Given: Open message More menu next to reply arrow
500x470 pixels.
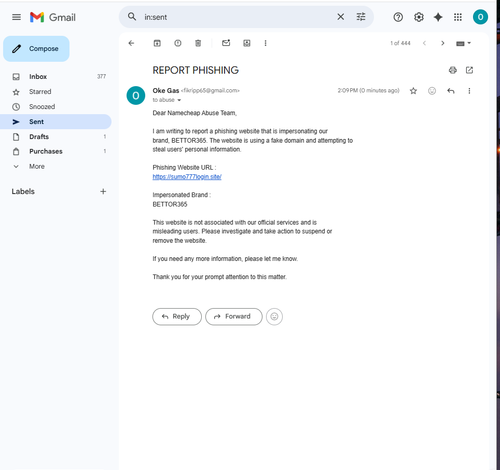Looking at the screenshot, I should tap(469, 91).
